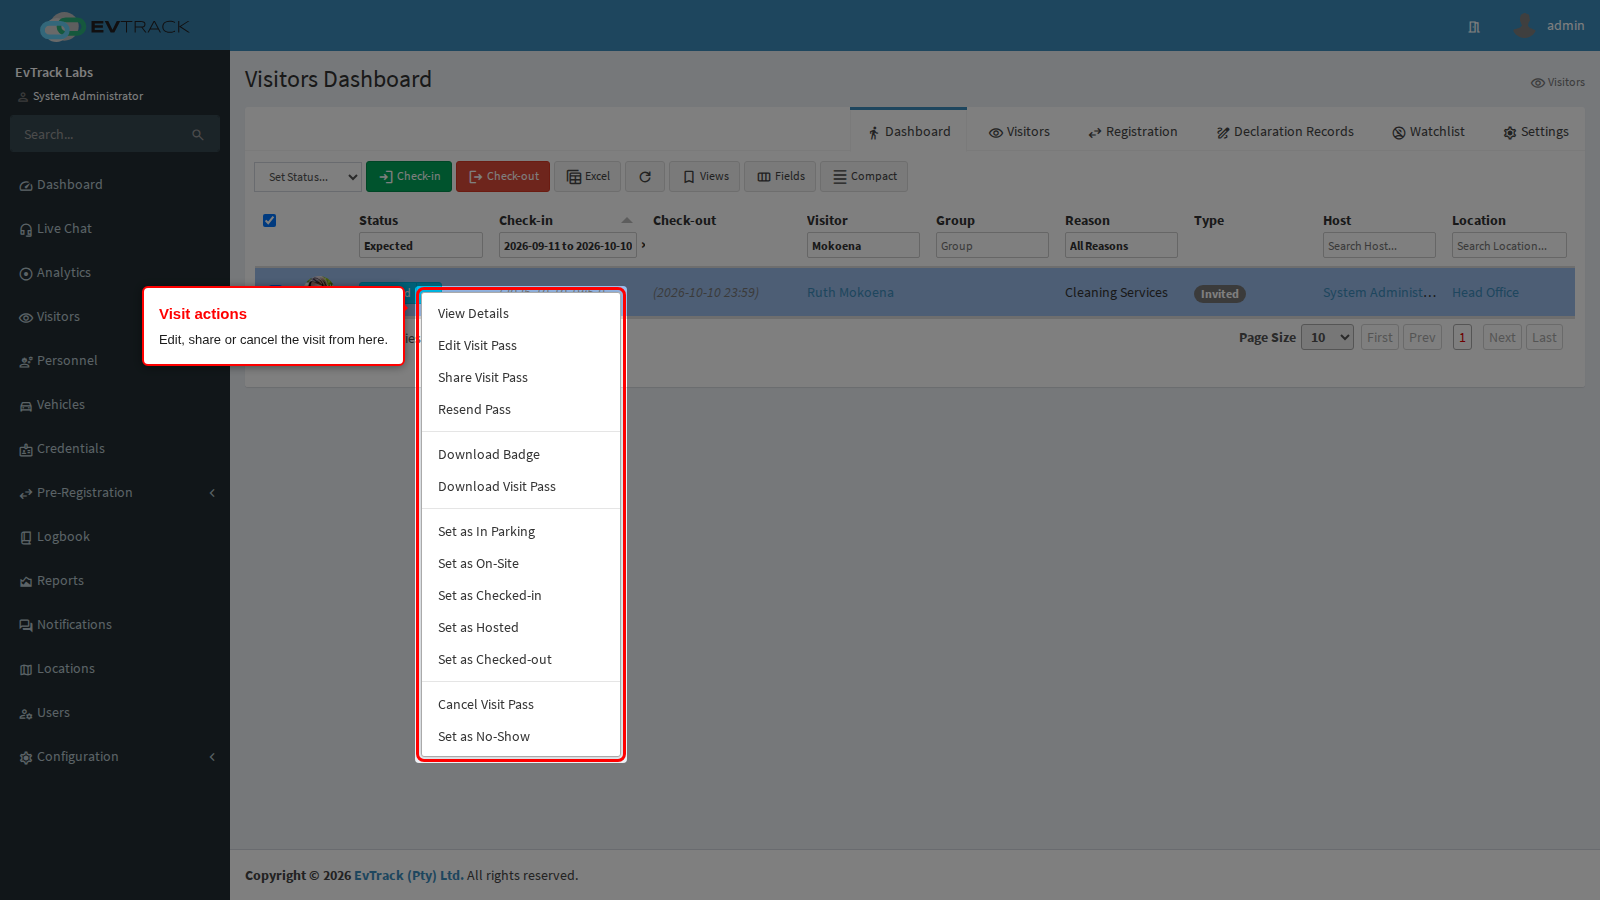The image size is (1600, 900).
Task: Click the admin user avatar icon
Action: (1524, 25)
